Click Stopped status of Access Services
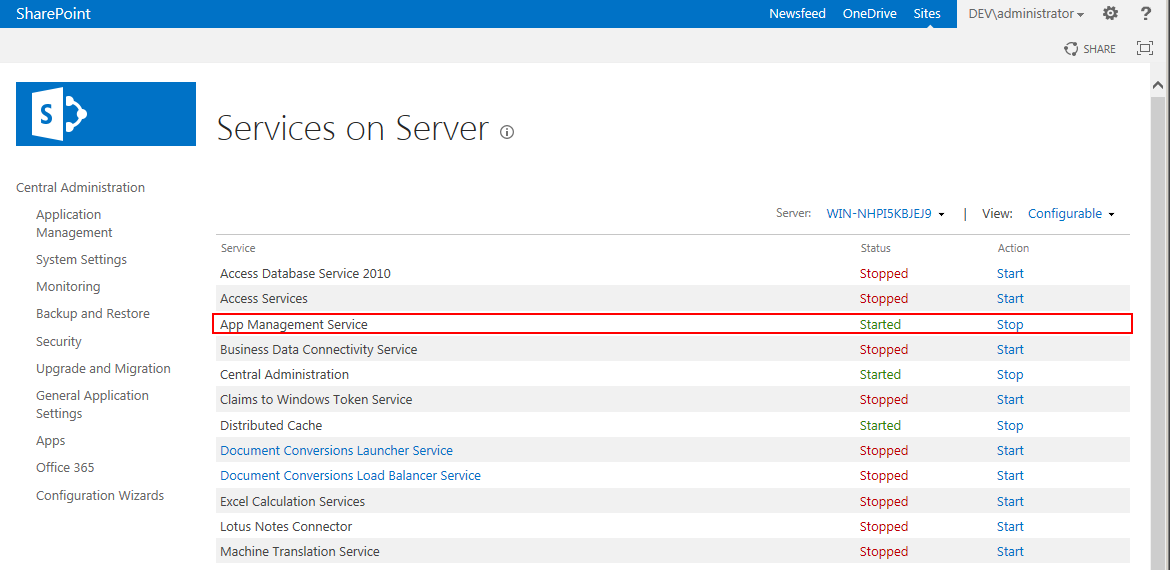 (x=884, y=298)
